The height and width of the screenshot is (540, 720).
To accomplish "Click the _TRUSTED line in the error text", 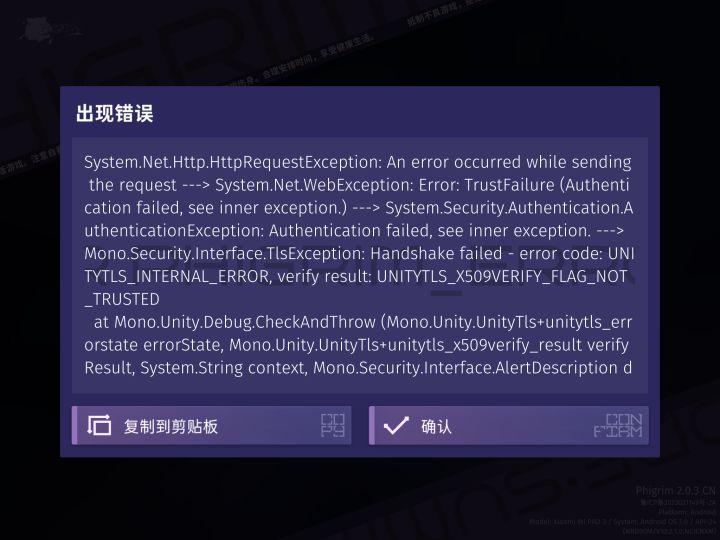I will 122,299.
